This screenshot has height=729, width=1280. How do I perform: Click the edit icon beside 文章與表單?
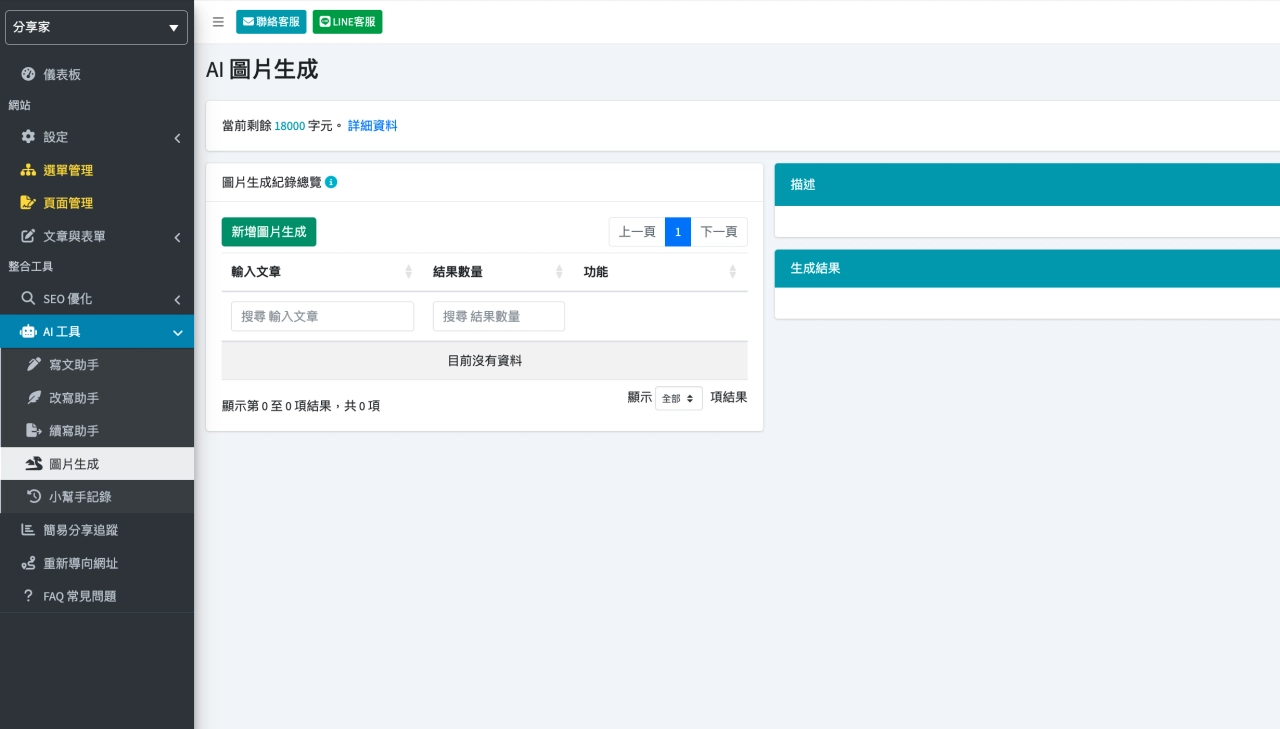[28, 236]
